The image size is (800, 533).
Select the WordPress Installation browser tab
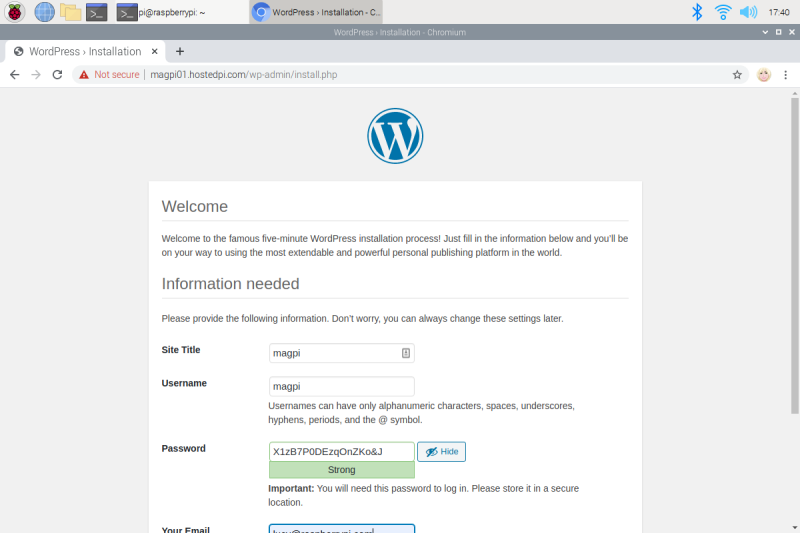85,52
